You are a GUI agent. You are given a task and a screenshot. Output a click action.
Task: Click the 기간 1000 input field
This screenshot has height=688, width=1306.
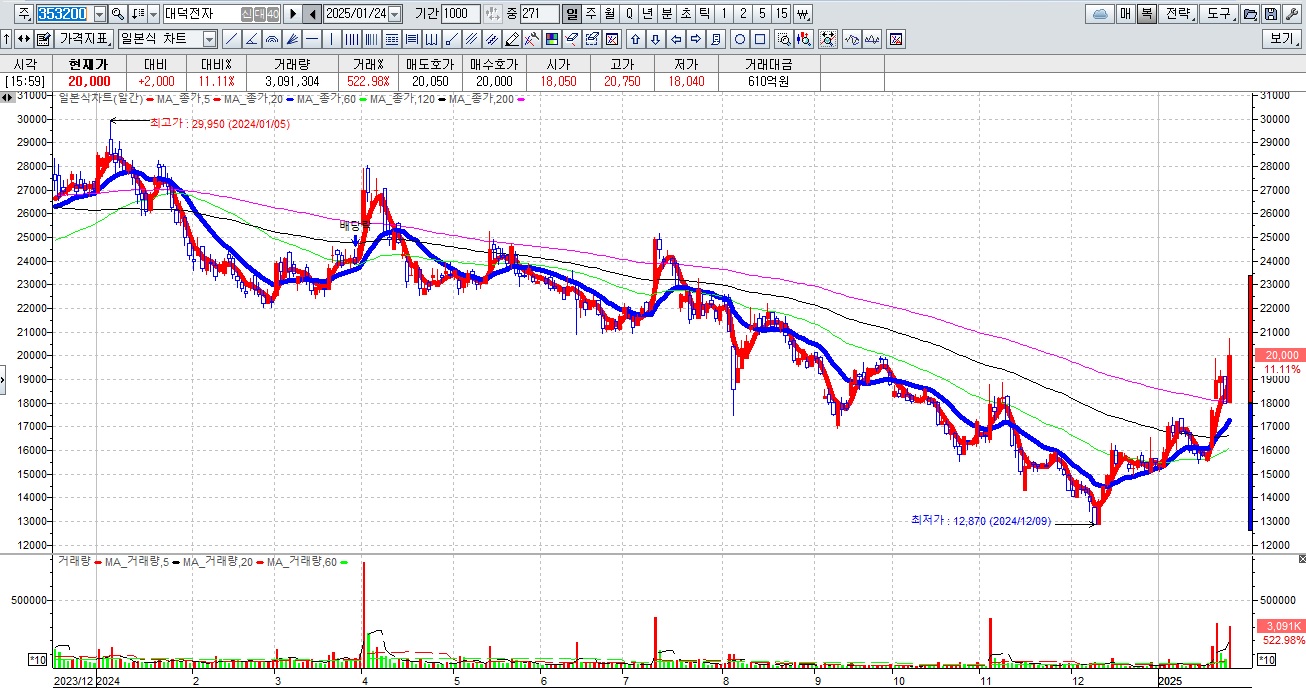tap(460, 14)
